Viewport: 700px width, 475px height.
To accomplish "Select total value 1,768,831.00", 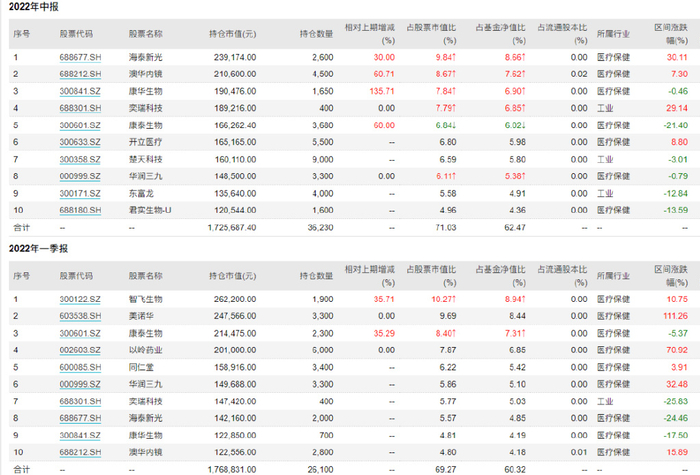I will pyautogui.click(x=232, y=470).
